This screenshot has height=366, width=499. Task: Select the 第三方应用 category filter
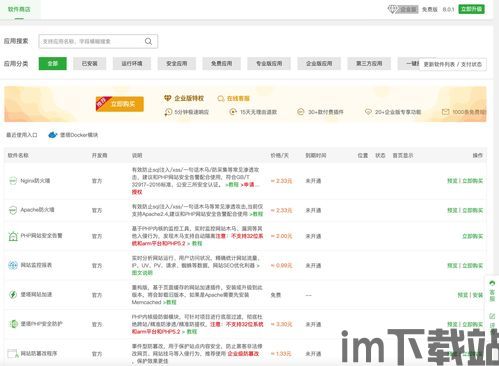369,64
